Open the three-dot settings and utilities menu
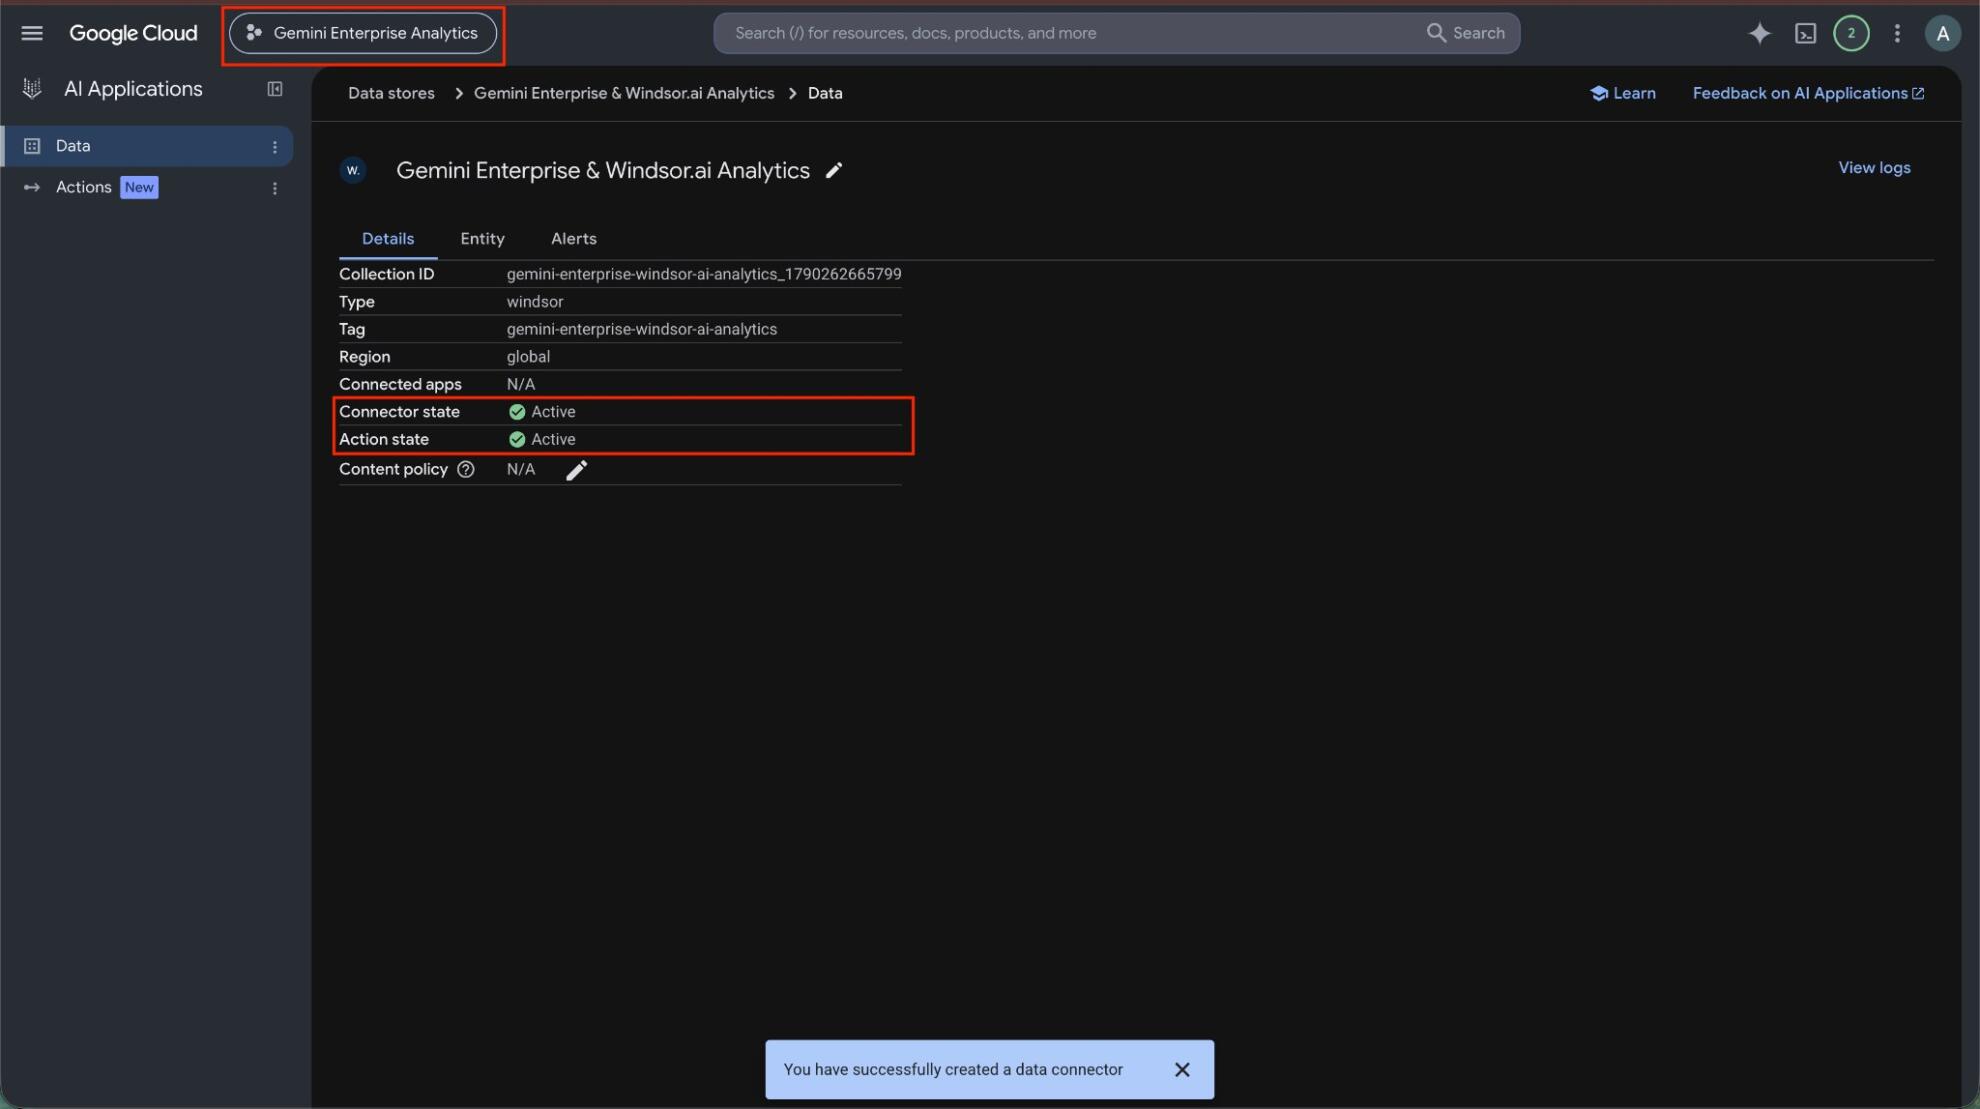Viewport: 1980px width, 1109px height. (x=1897, y=33)
